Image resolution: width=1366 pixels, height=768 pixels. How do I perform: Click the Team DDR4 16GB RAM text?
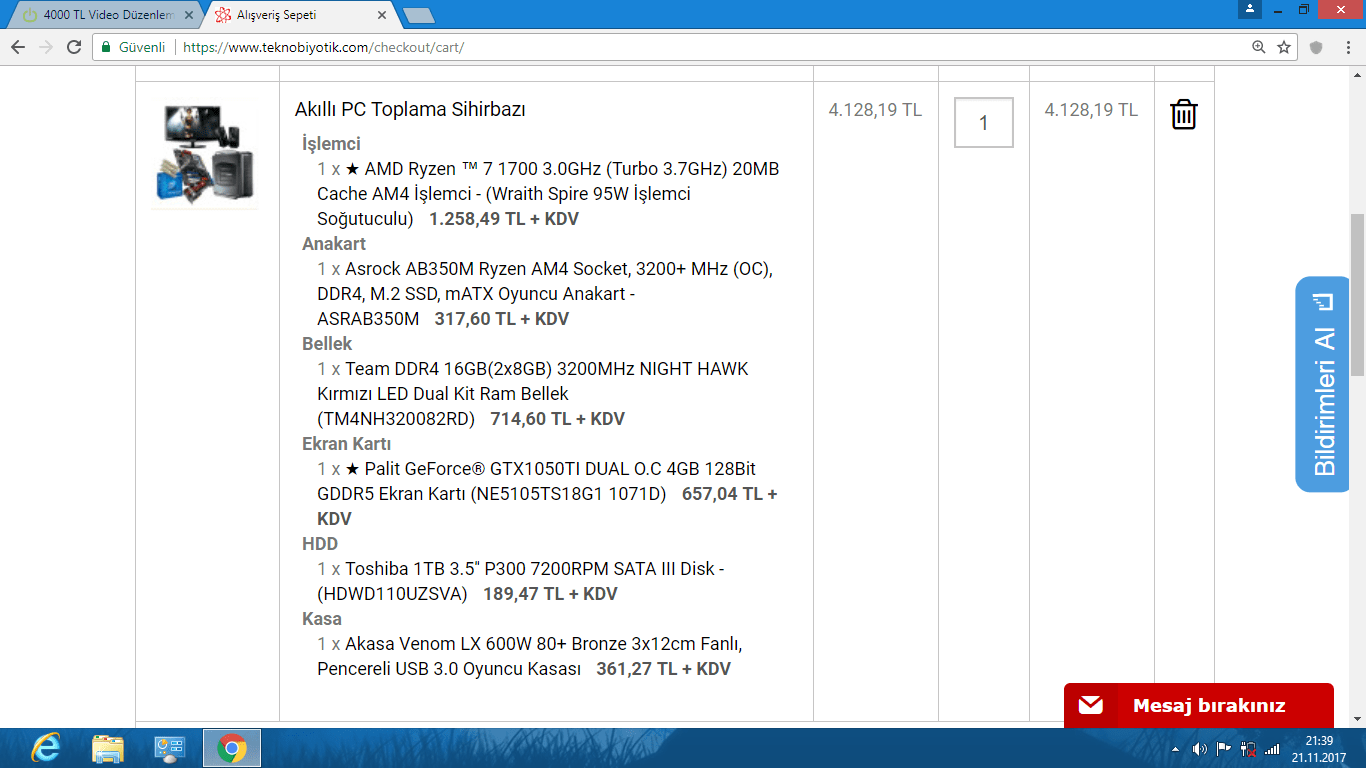pos(533,394)
